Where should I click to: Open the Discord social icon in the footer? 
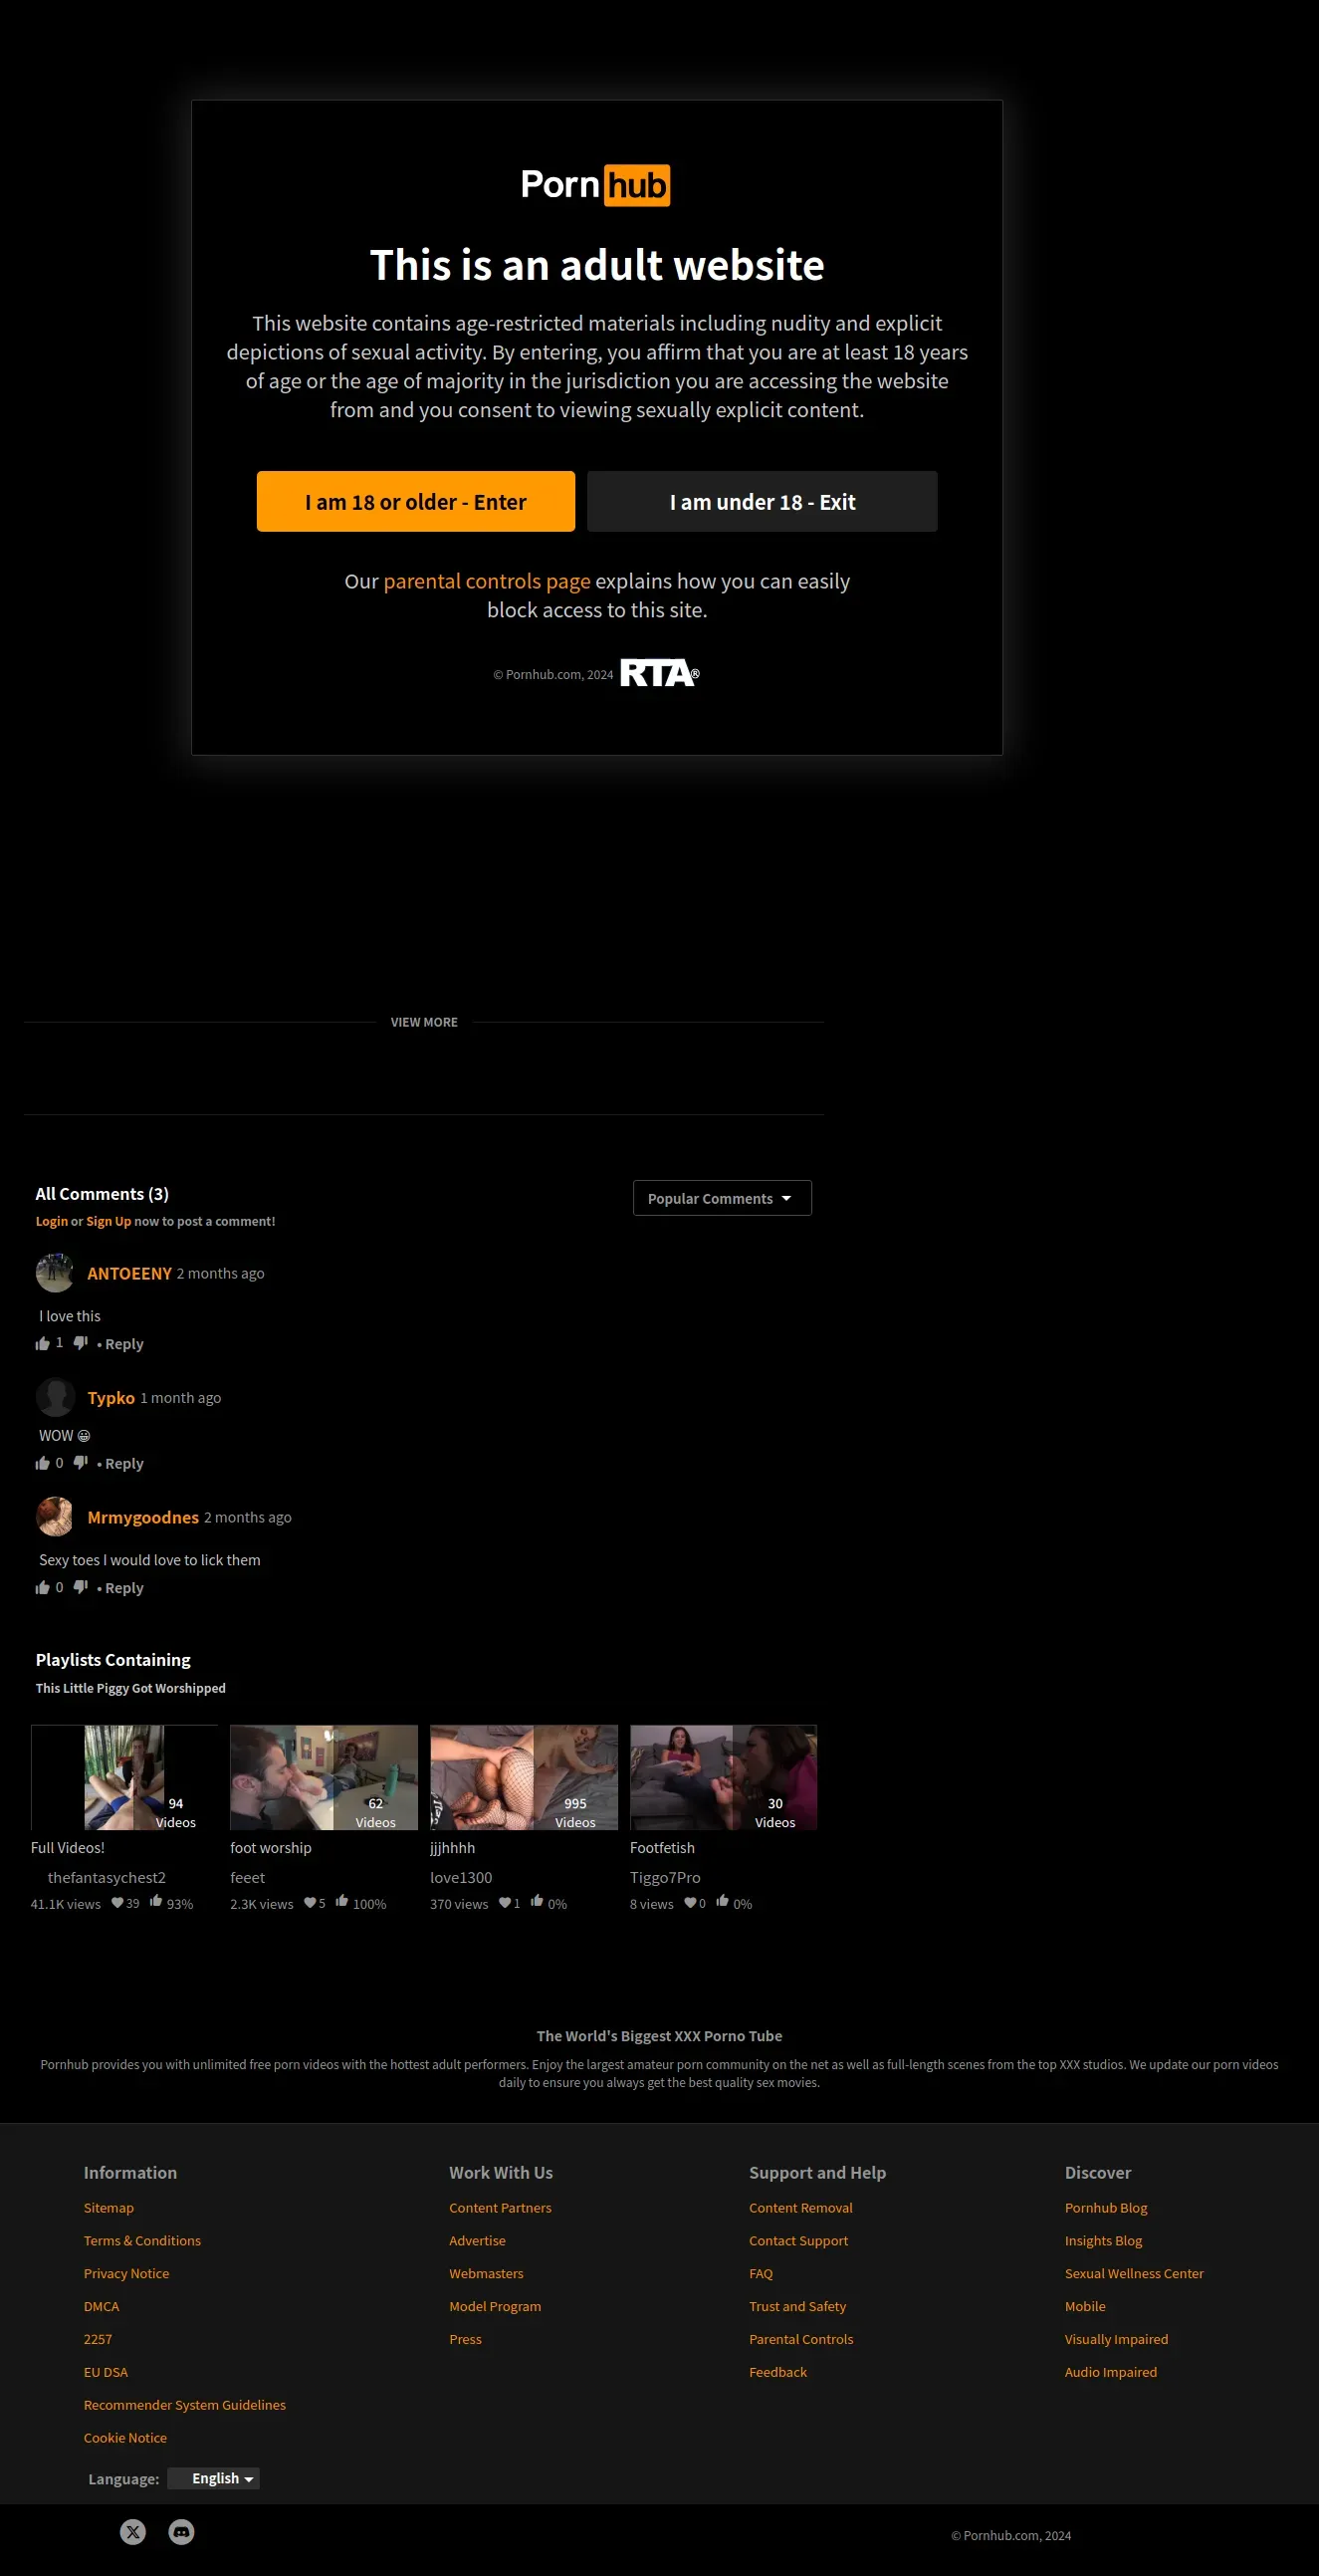click(x=181, y=2531)
